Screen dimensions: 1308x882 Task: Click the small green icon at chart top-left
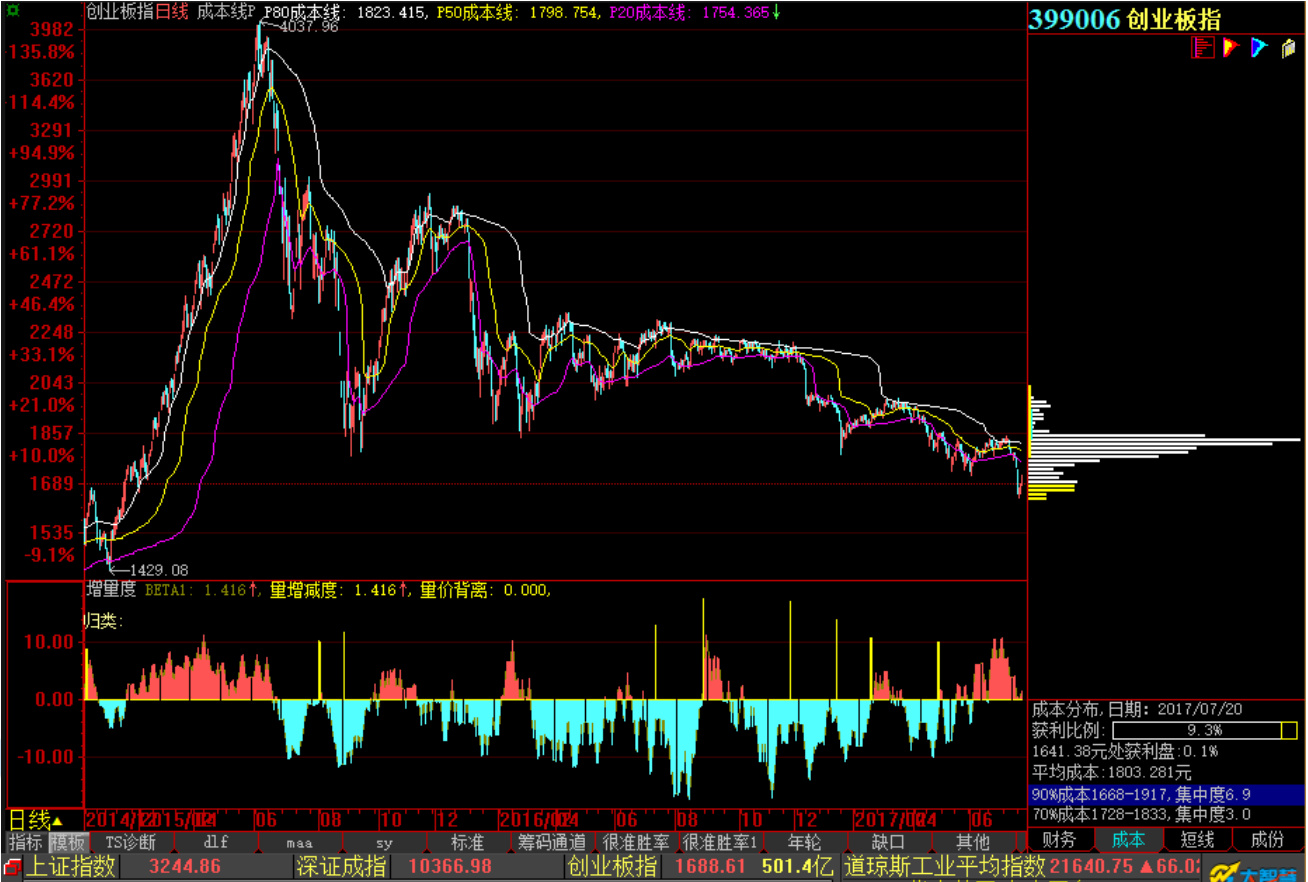pyautogui.click(x=15, y=9)
